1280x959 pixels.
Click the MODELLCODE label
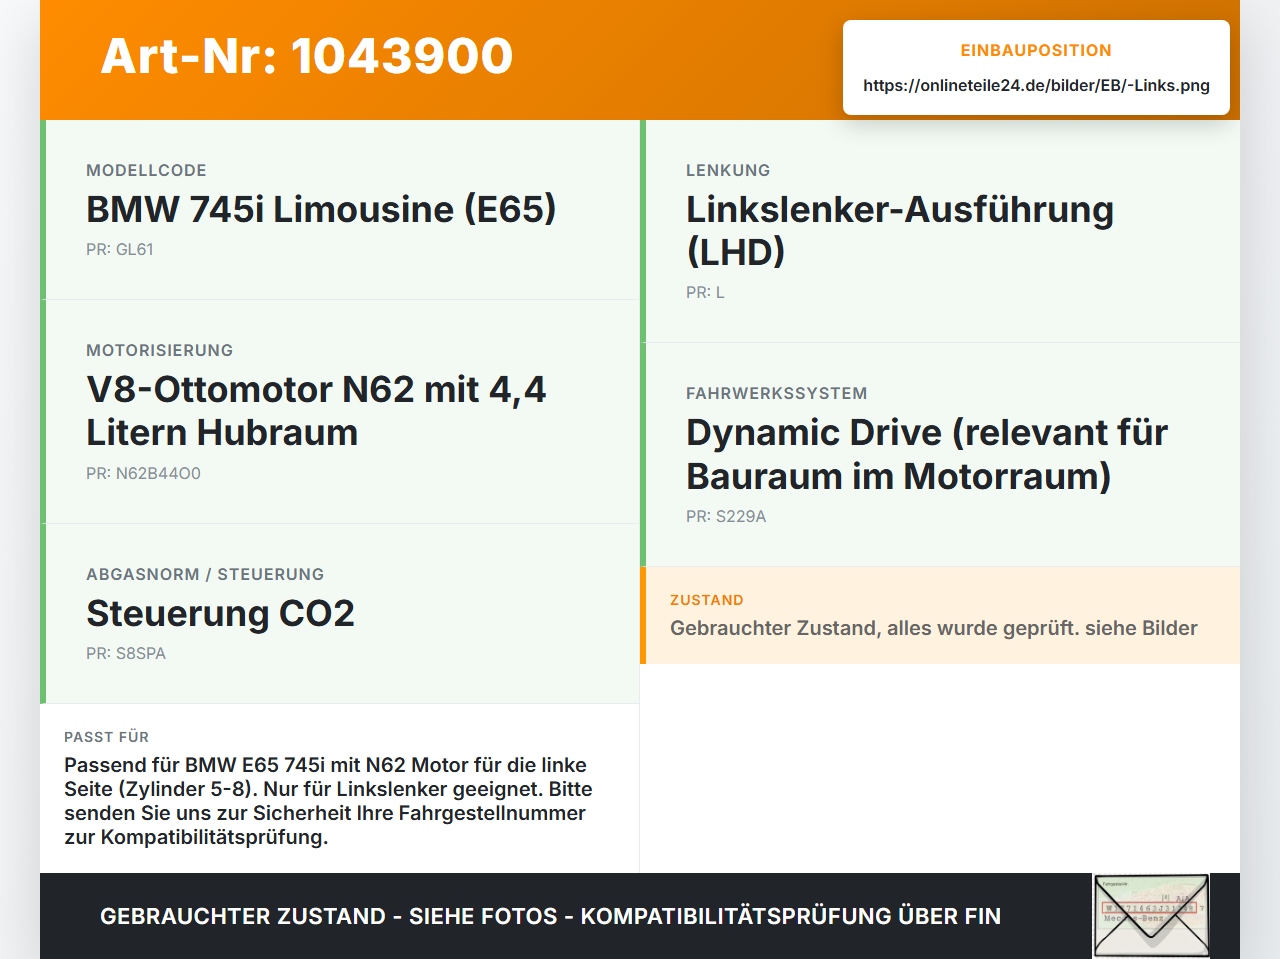146,171
